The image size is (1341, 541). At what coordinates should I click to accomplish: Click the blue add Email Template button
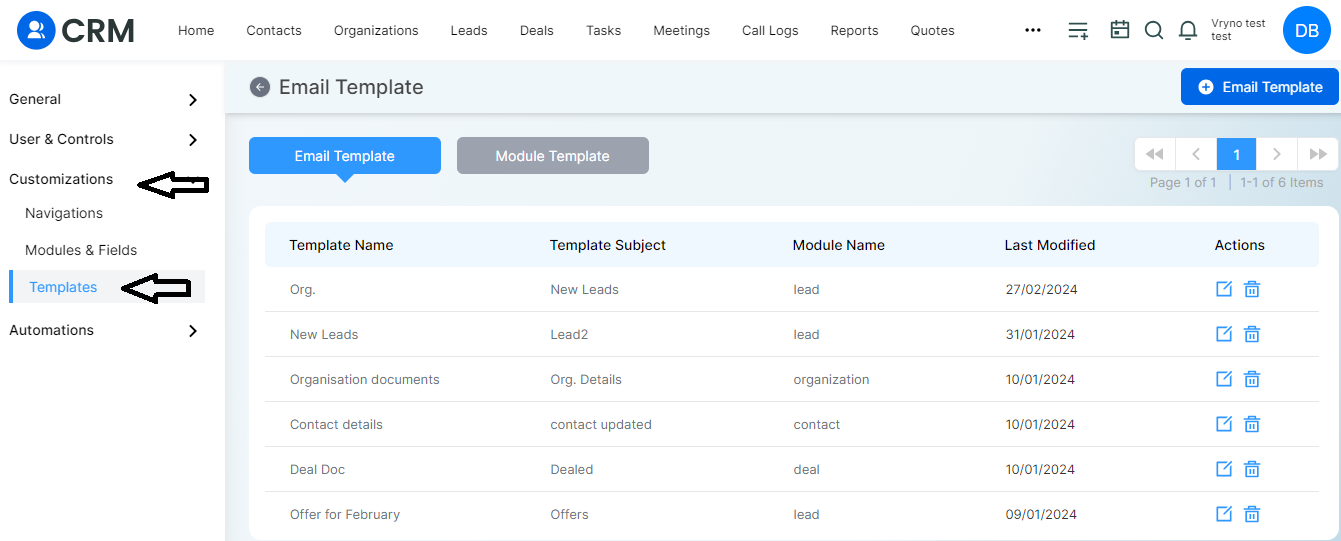pyautogui.click(x=1259, y=87)
